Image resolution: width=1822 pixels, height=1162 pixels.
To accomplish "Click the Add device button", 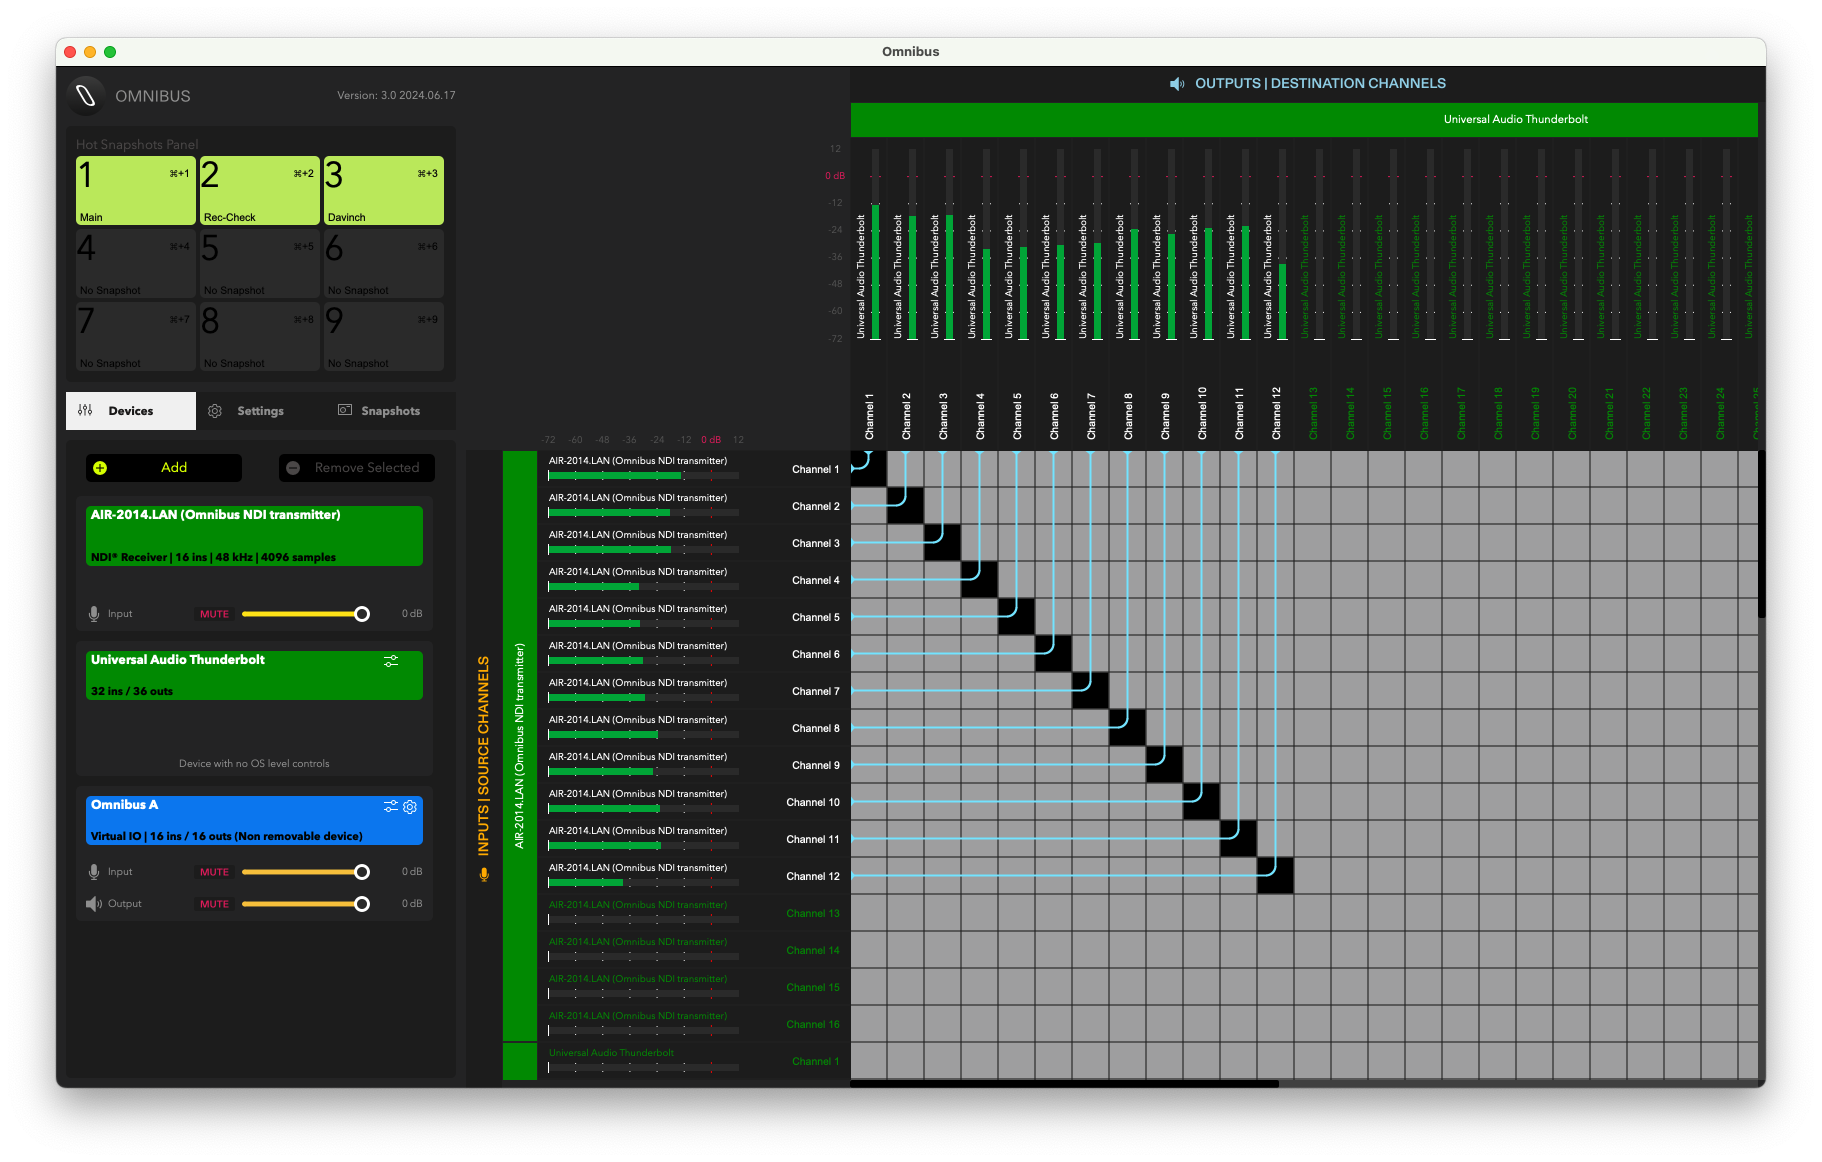I will [x=164, y=468].
